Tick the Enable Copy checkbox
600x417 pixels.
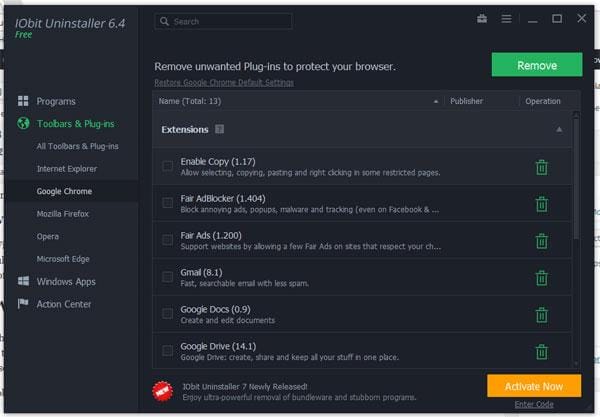(x=168, y=166)
